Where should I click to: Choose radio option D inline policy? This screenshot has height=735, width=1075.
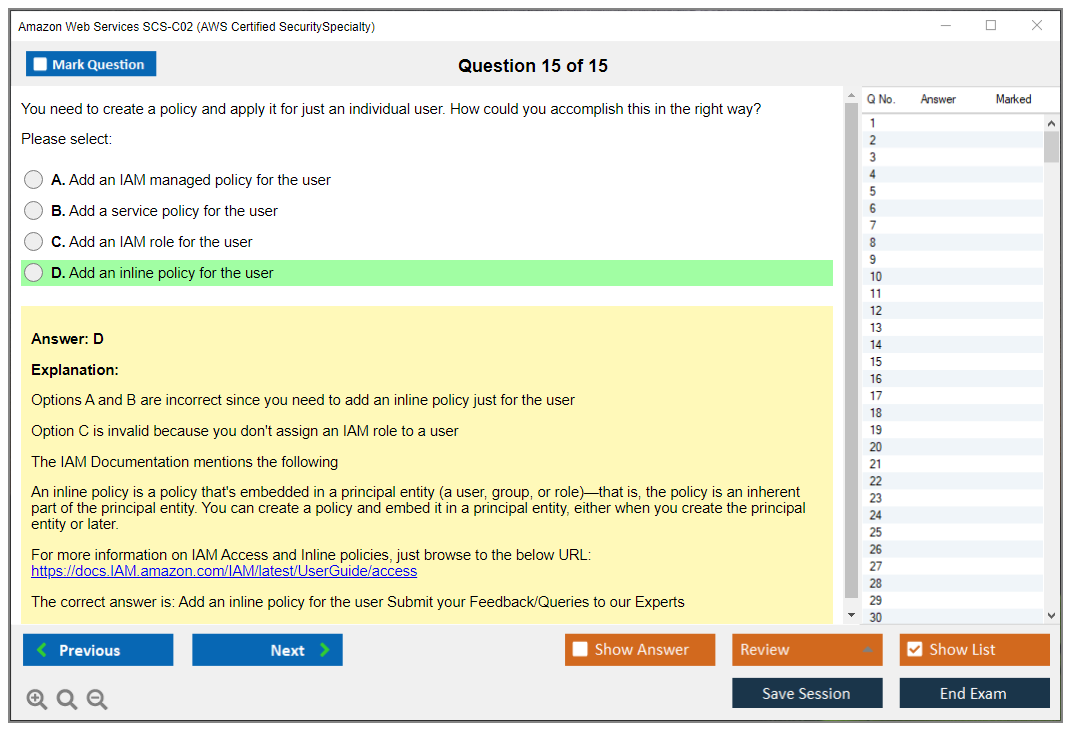coord(34,273)
